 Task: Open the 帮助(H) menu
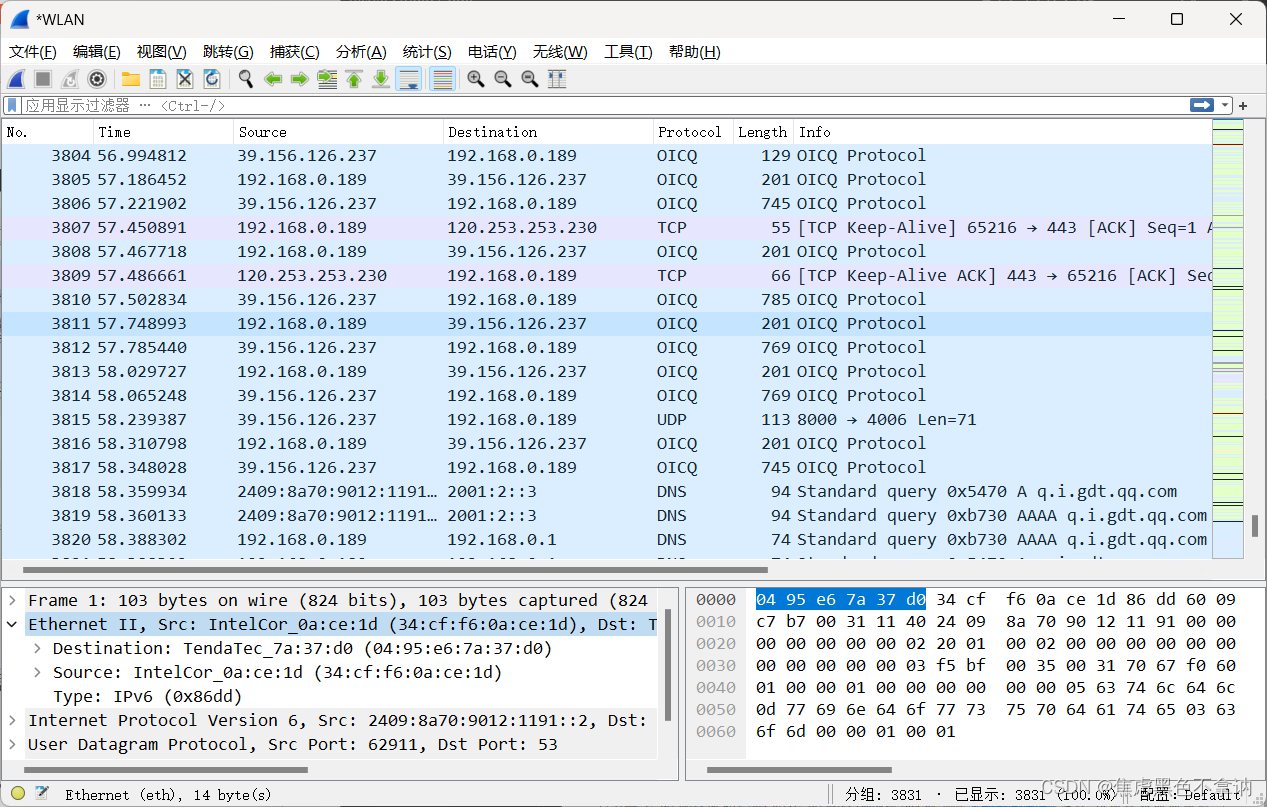[x=694, y=52]
